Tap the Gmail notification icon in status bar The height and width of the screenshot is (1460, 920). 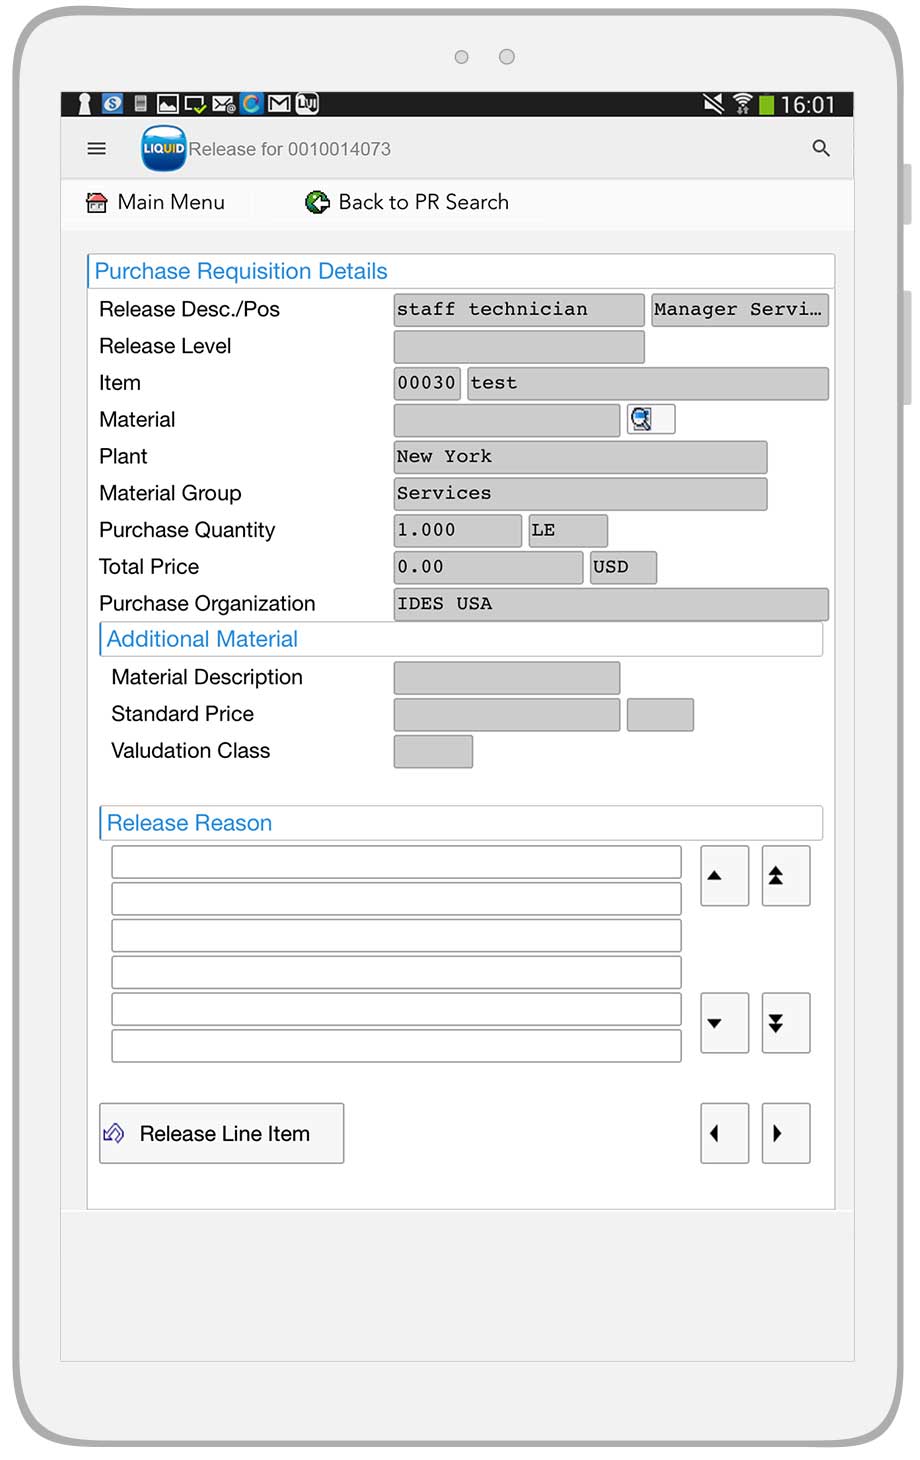point(280,104)
